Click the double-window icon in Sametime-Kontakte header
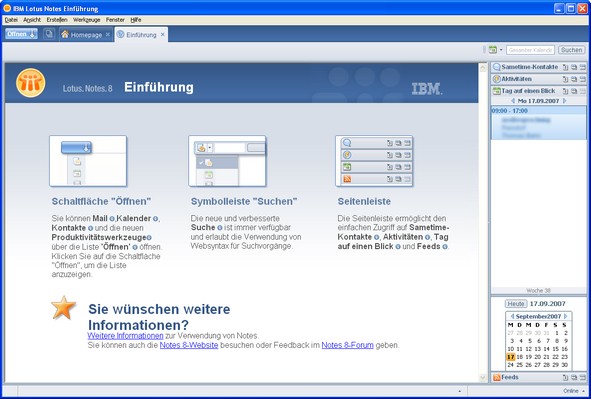 [574, 67]
